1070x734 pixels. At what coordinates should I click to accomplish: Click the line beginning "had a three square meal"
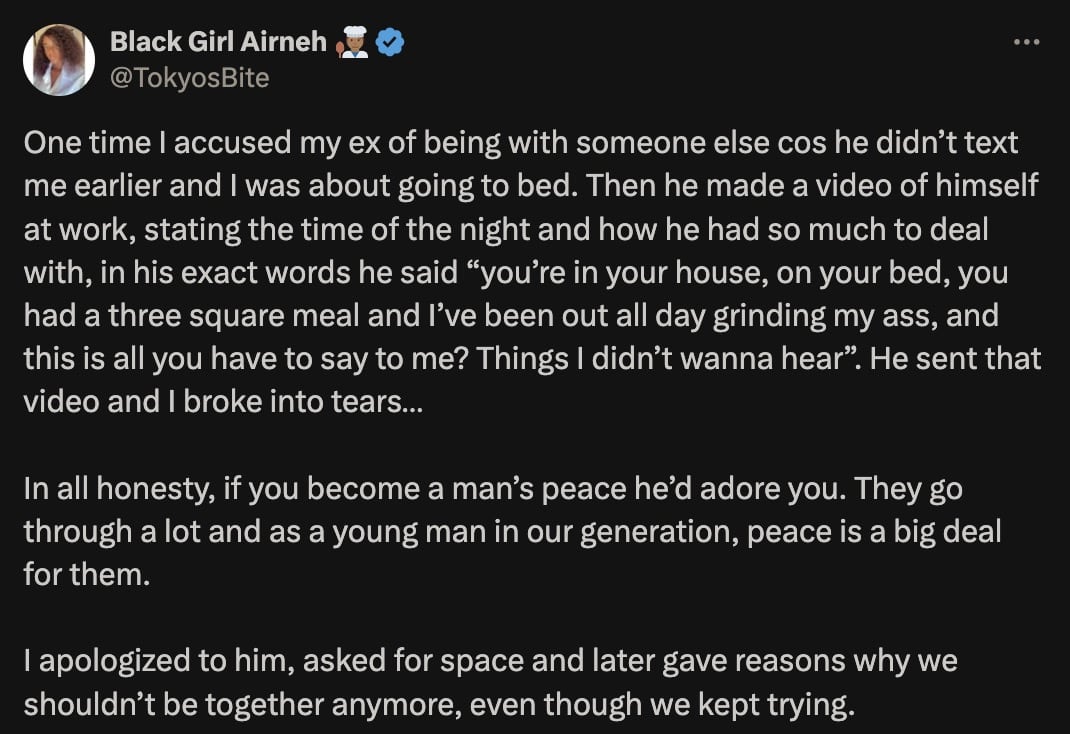point(510,315)
